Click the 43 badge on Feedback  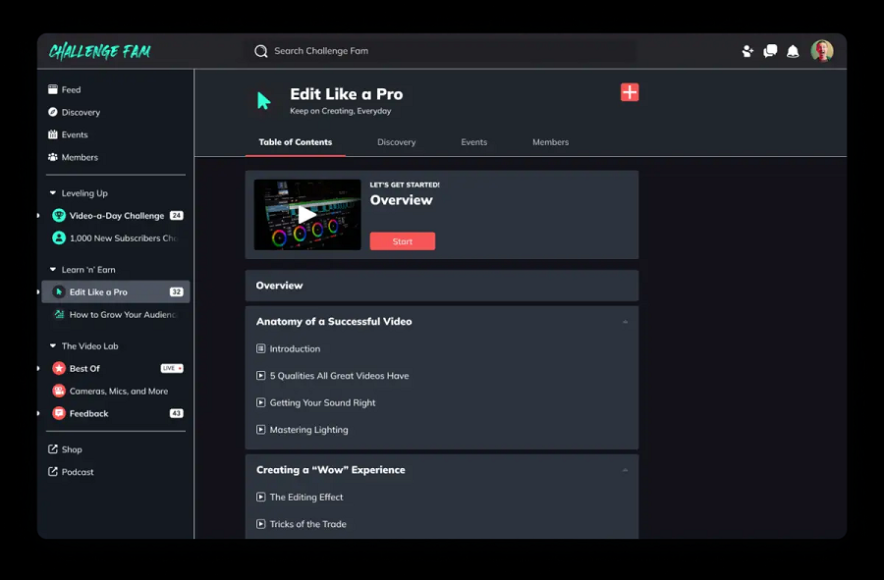click(x=176, y=413)
